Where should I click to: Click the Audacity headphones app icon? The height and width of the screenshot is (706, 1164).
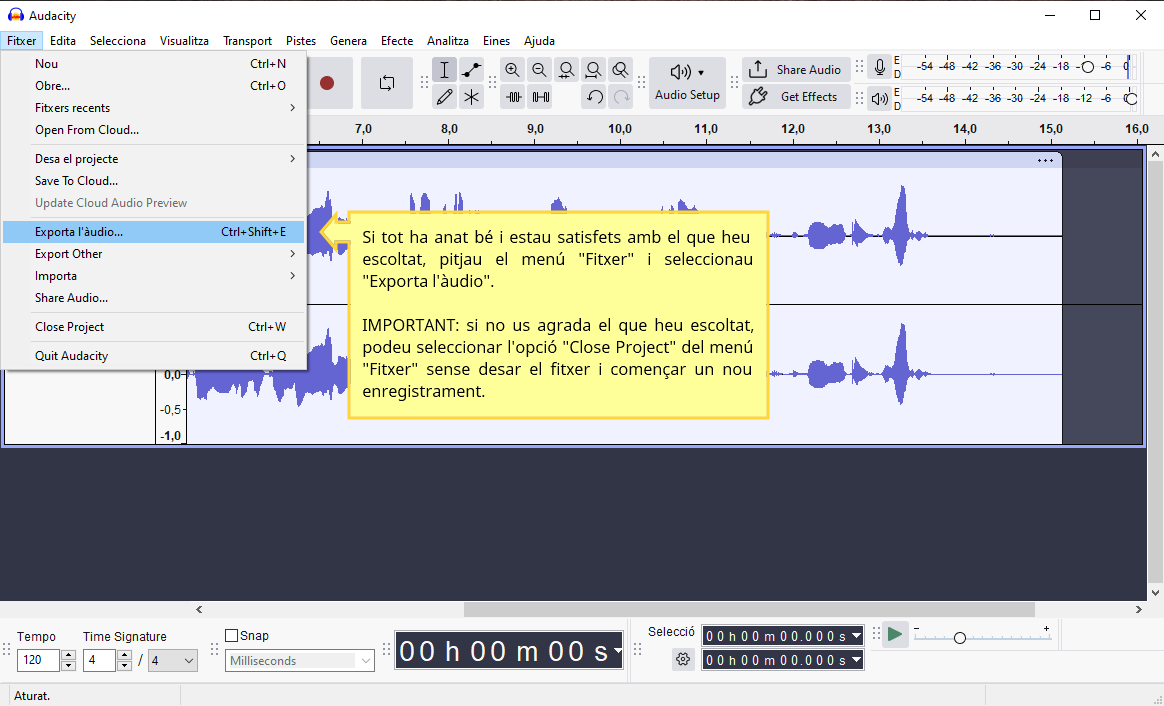point(16,15)
